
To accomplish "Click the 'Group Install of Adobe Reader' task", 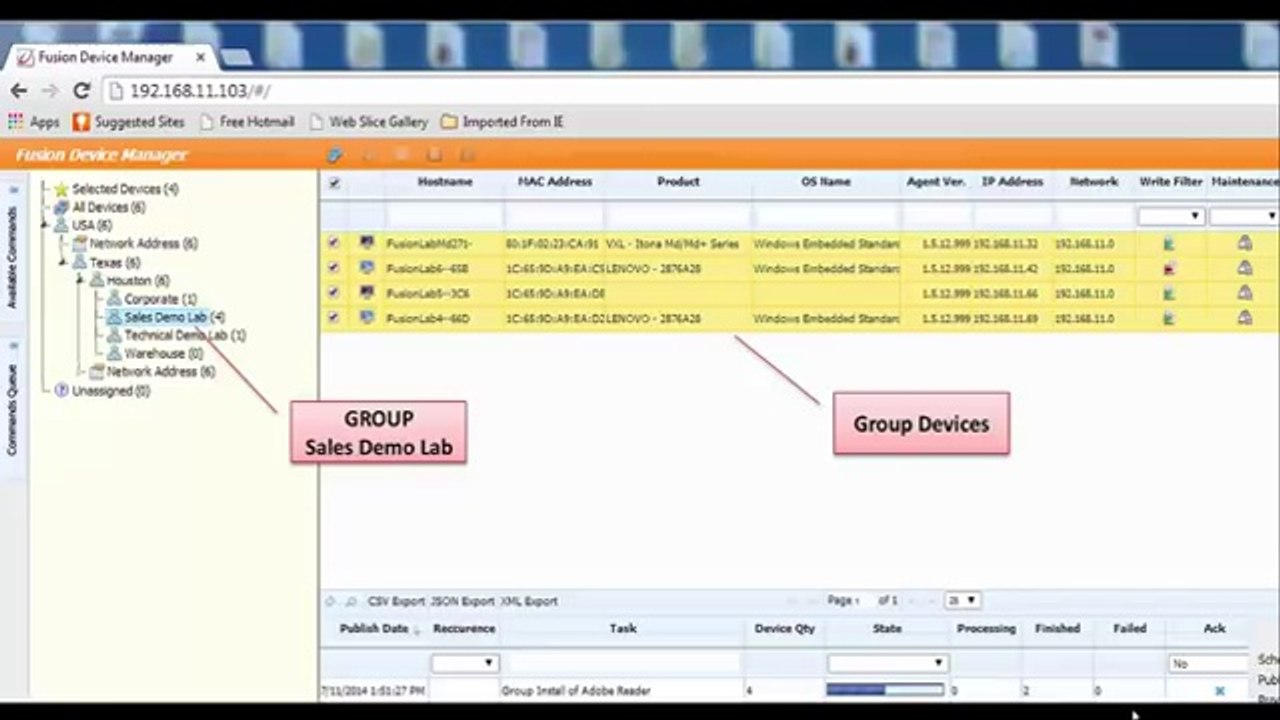I will [576, 691].
